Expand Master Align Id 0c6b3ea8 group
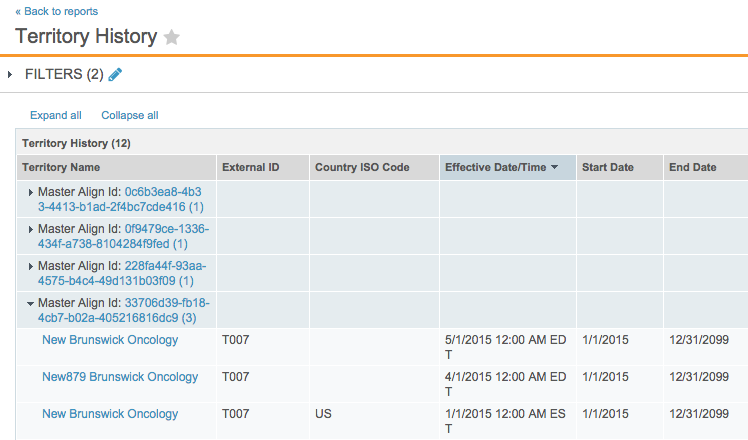The height and width of the screenshot is (440, 748). [x=31, y=192]
